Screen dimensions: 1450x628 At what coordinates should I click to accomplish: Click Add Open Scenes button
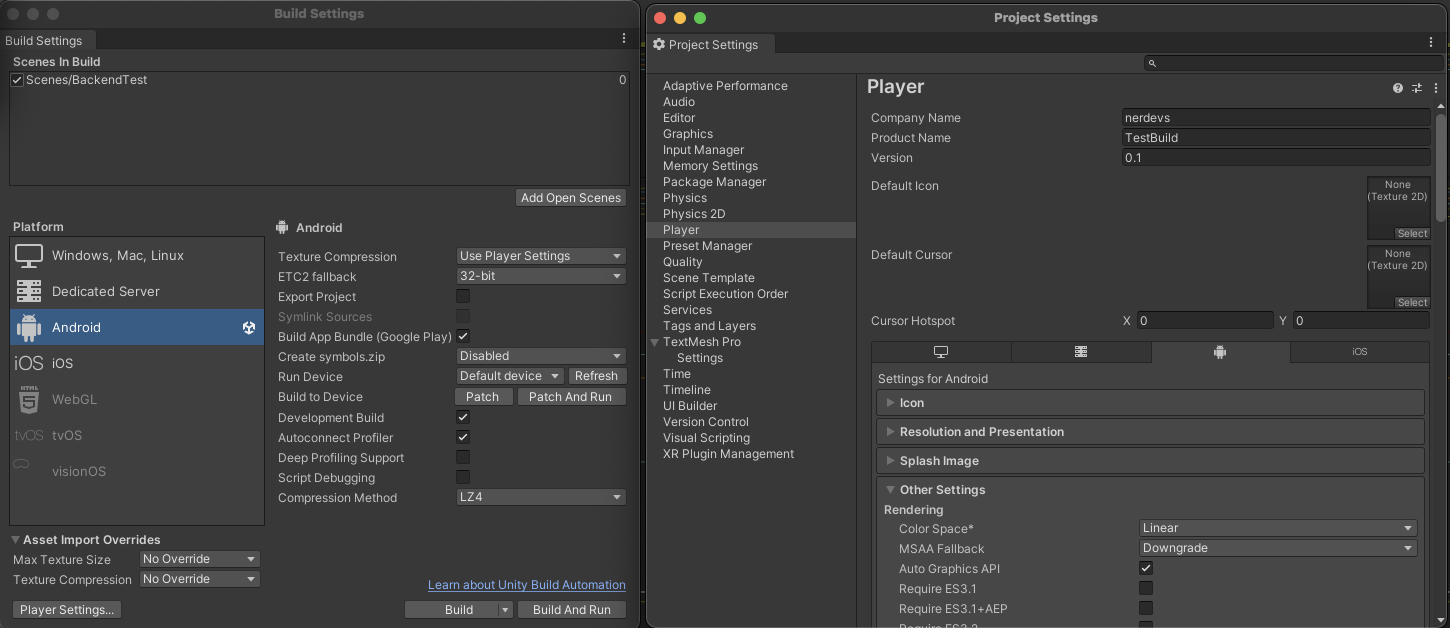571,198
